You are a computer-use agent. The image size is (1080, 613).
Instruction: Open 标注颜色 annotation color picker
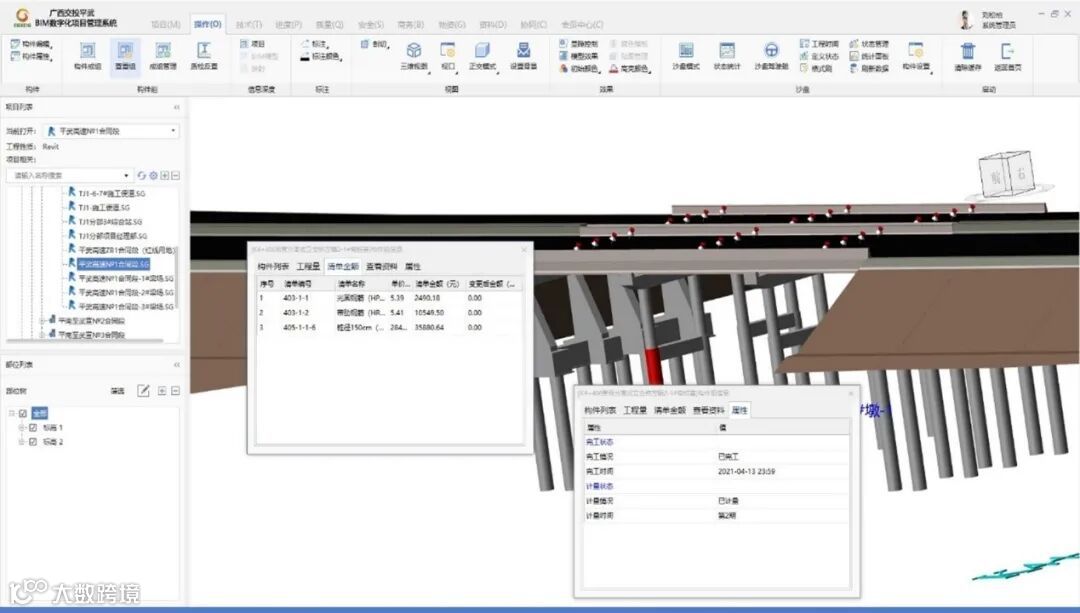[320, 56]
